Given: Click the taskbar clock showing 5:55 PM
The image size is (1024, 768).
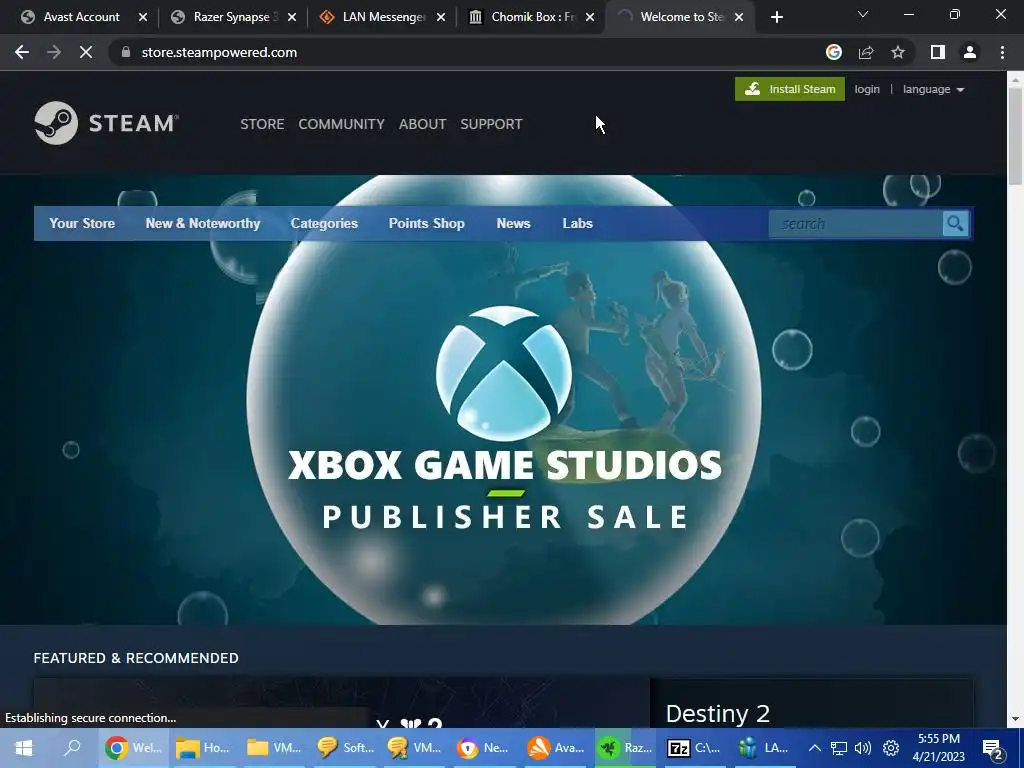Looking at the screenshot, I should pos(938,748).
